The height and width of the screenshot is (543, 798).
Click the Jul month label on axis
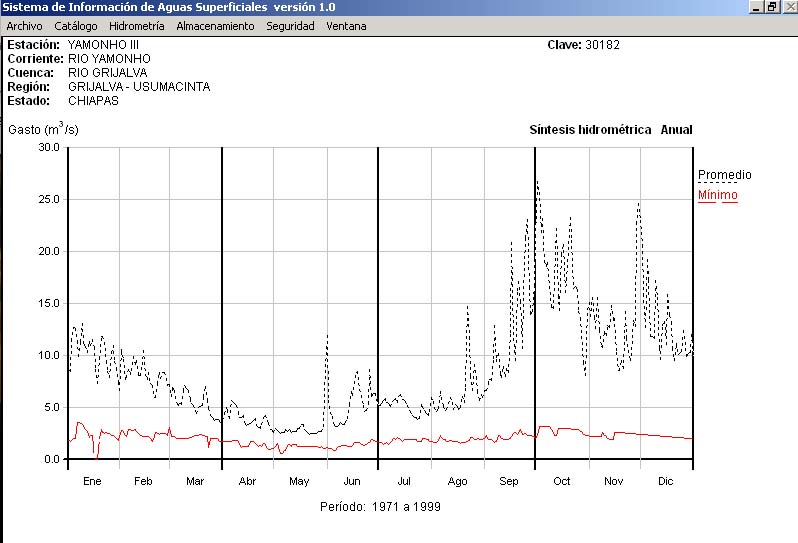tap(403, 482)
